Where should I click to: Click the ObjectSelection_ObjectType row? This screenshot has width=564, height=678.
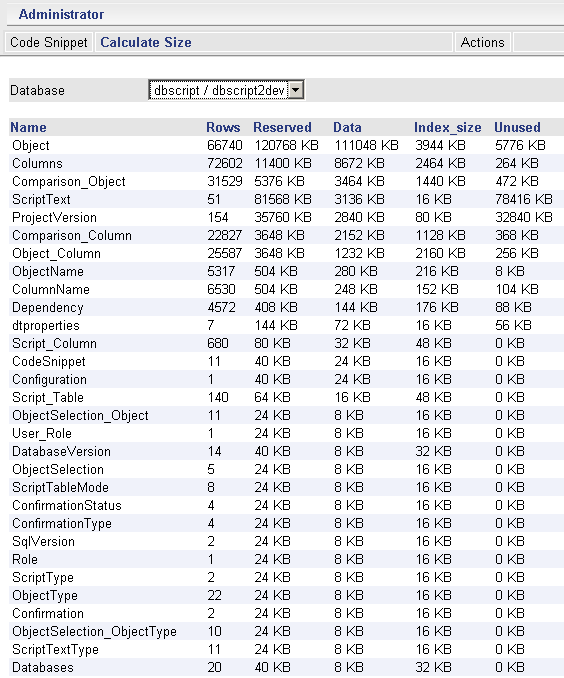point(286,632)
